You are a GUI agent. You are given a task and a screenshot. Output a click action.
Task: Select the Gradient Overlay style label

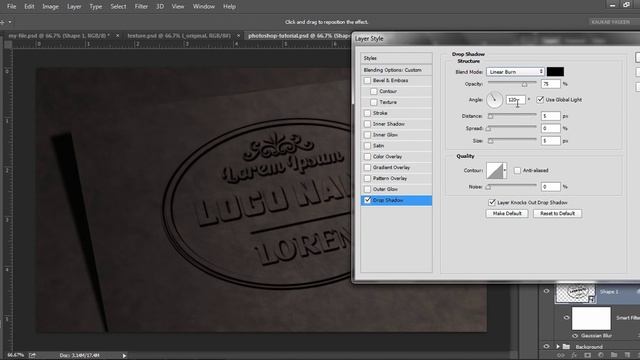(391, 167)
